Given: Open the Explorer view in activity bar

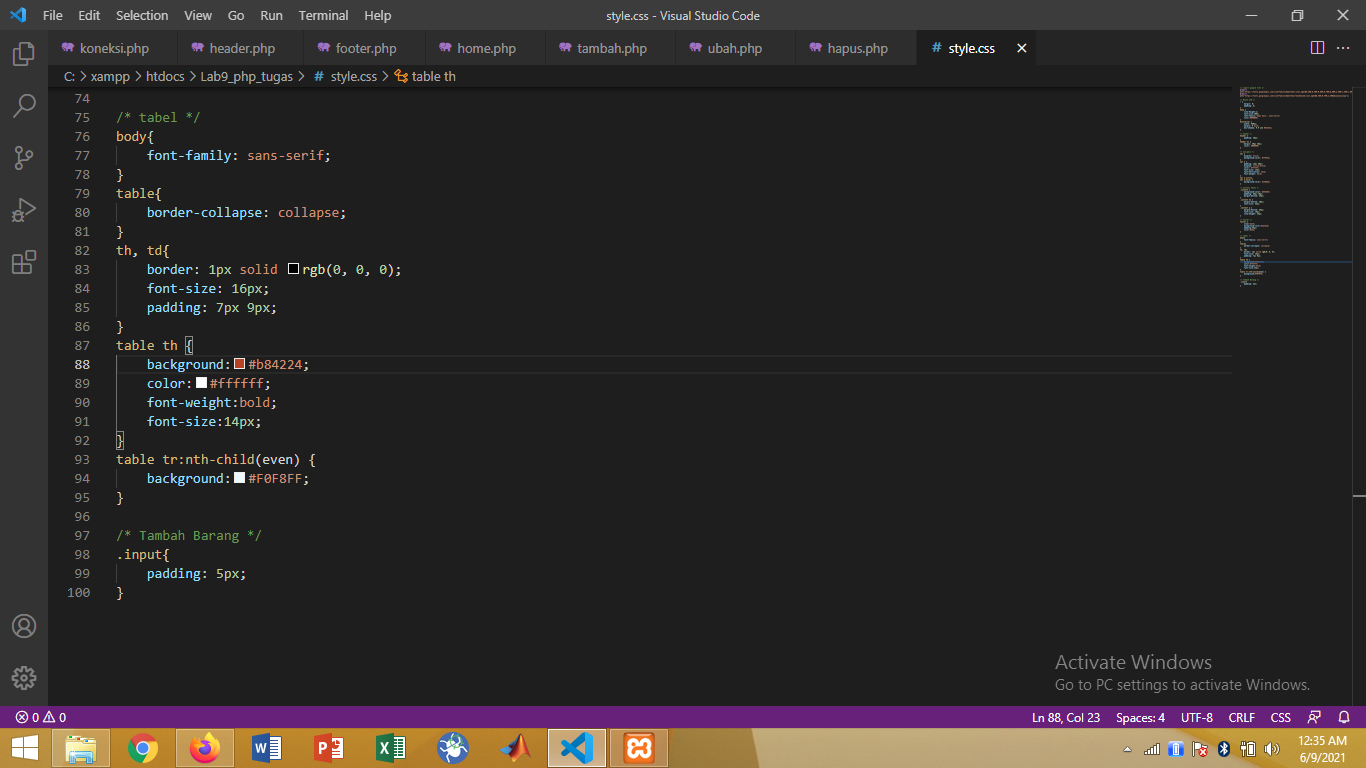Looking at the screenshot, I should pyautogui.click(x=24, y=54).
